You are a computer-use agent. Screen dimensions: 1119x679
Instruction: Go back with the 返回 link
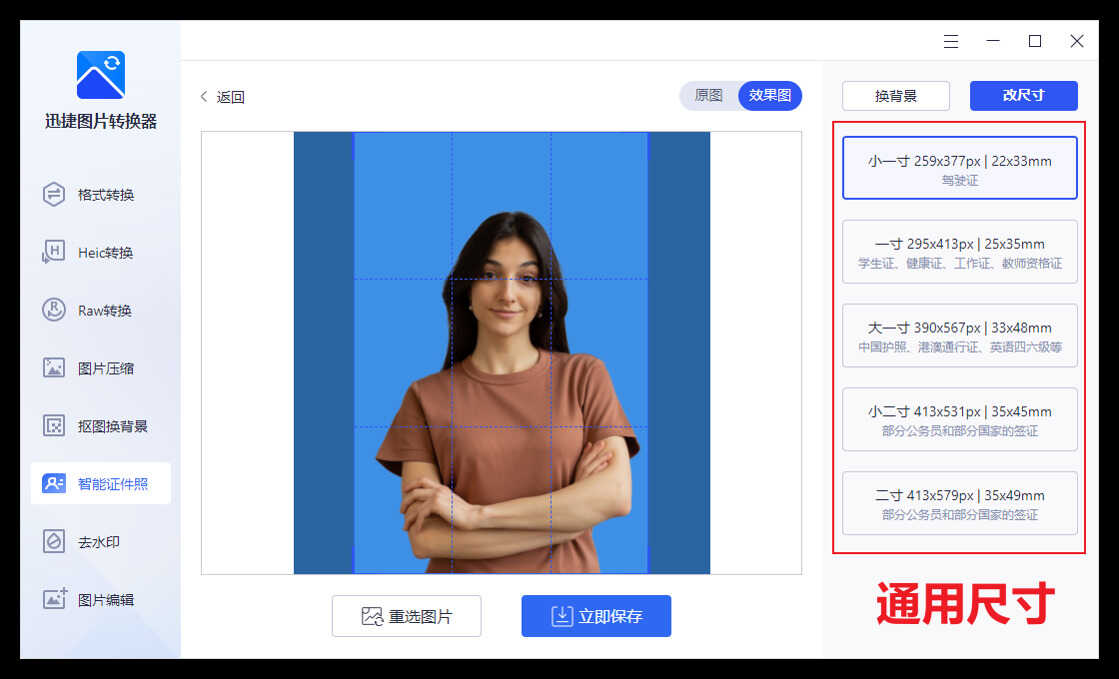[x=223, y=96]
